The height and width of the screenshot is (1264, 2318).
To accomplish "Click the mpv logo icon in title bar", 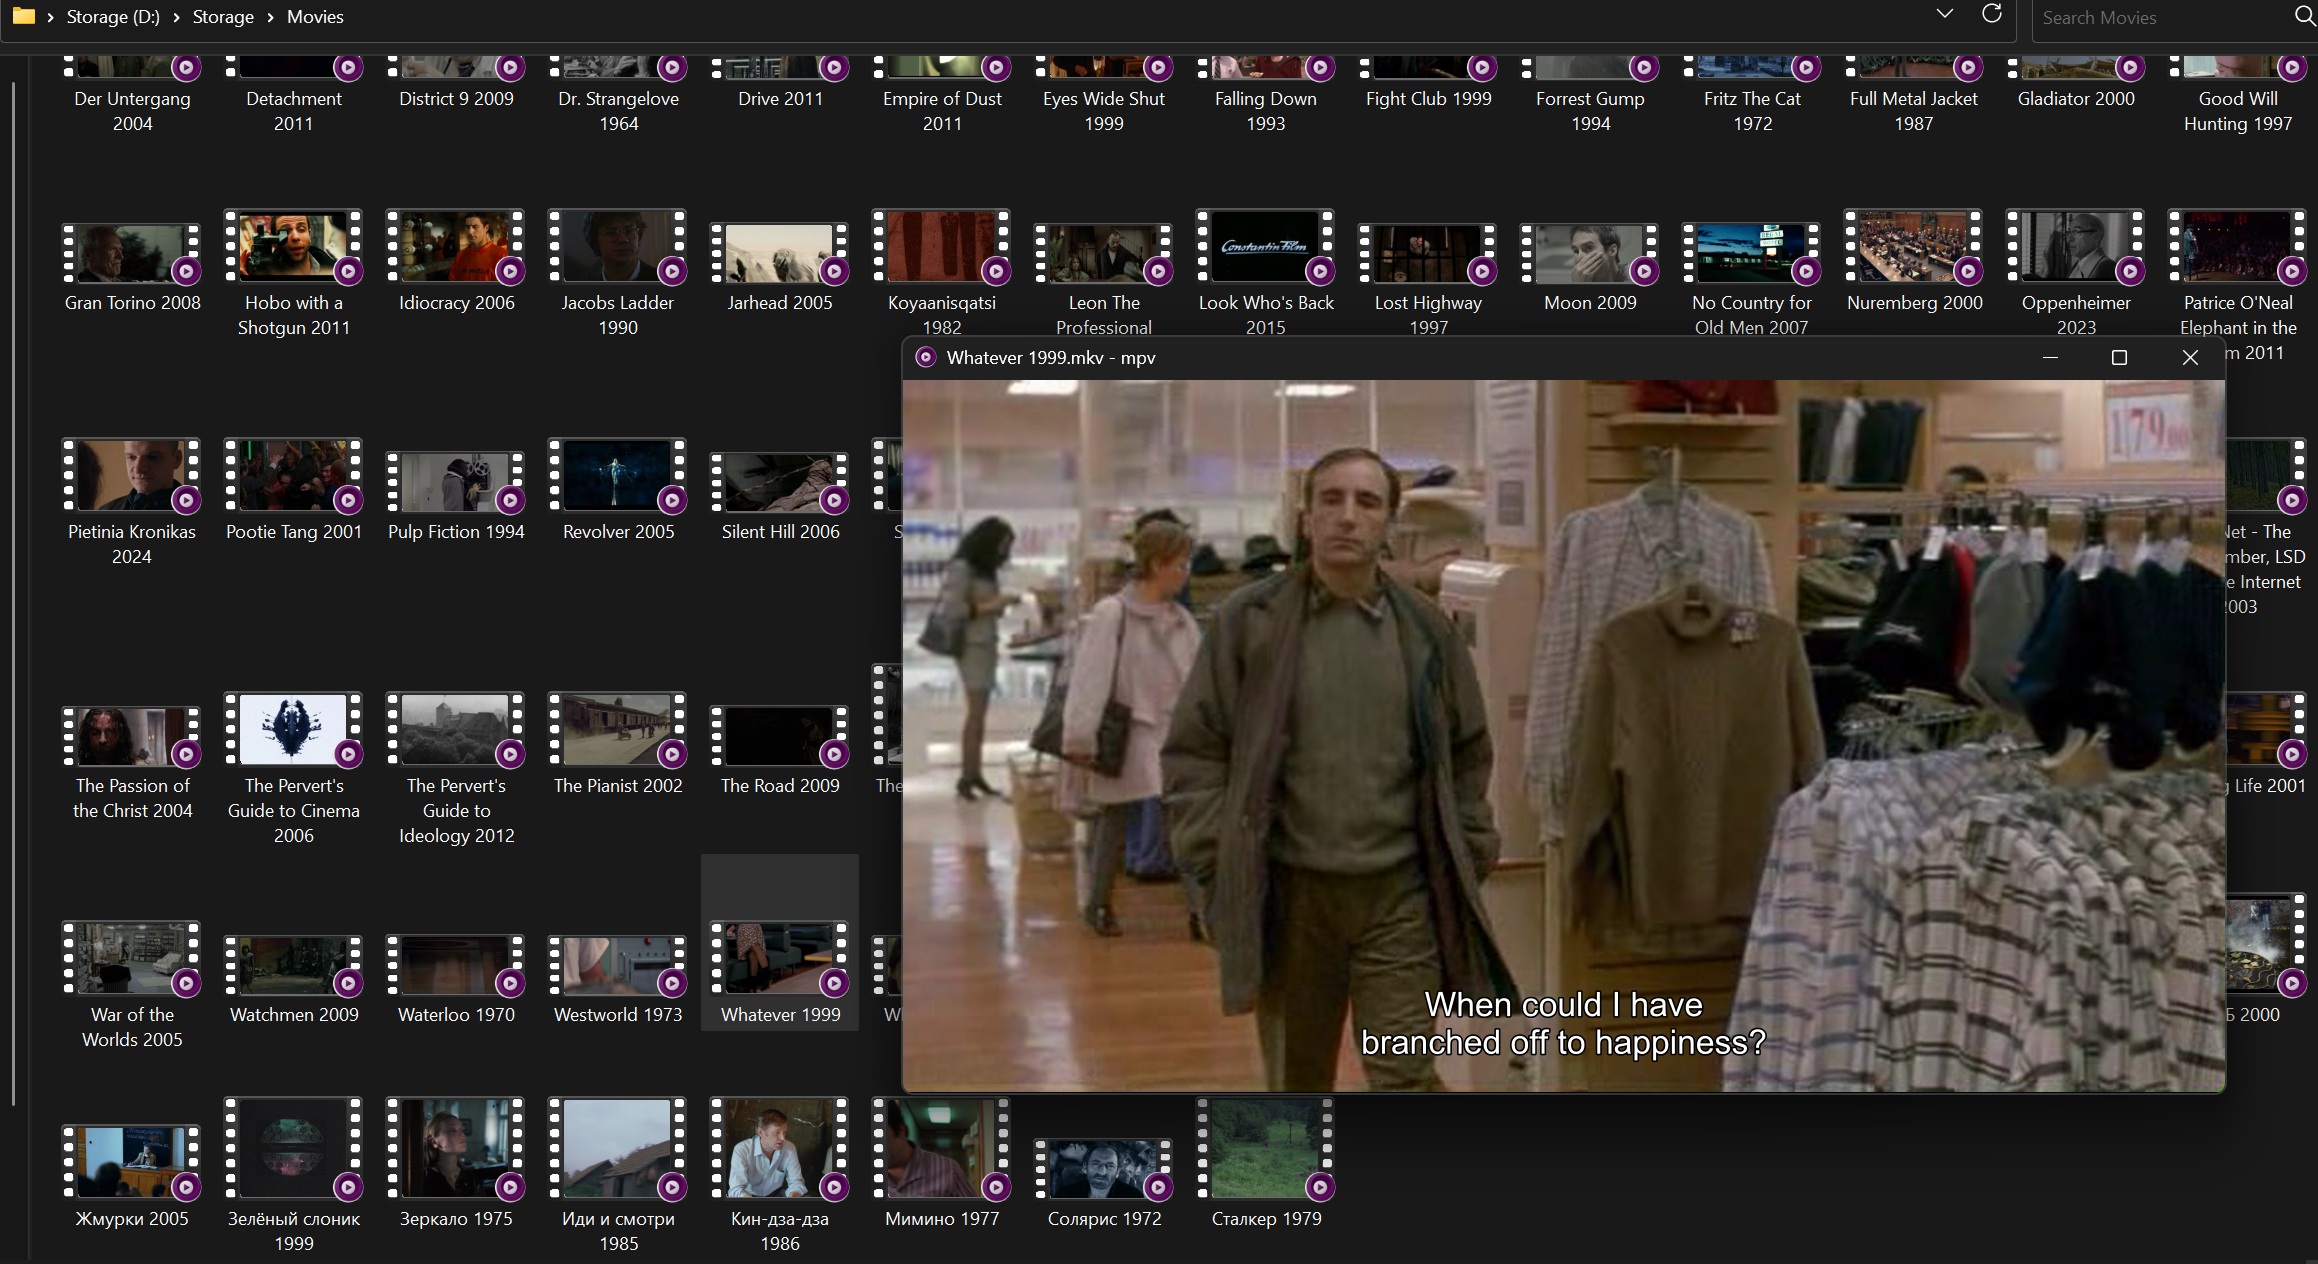I will pos(926,358).
